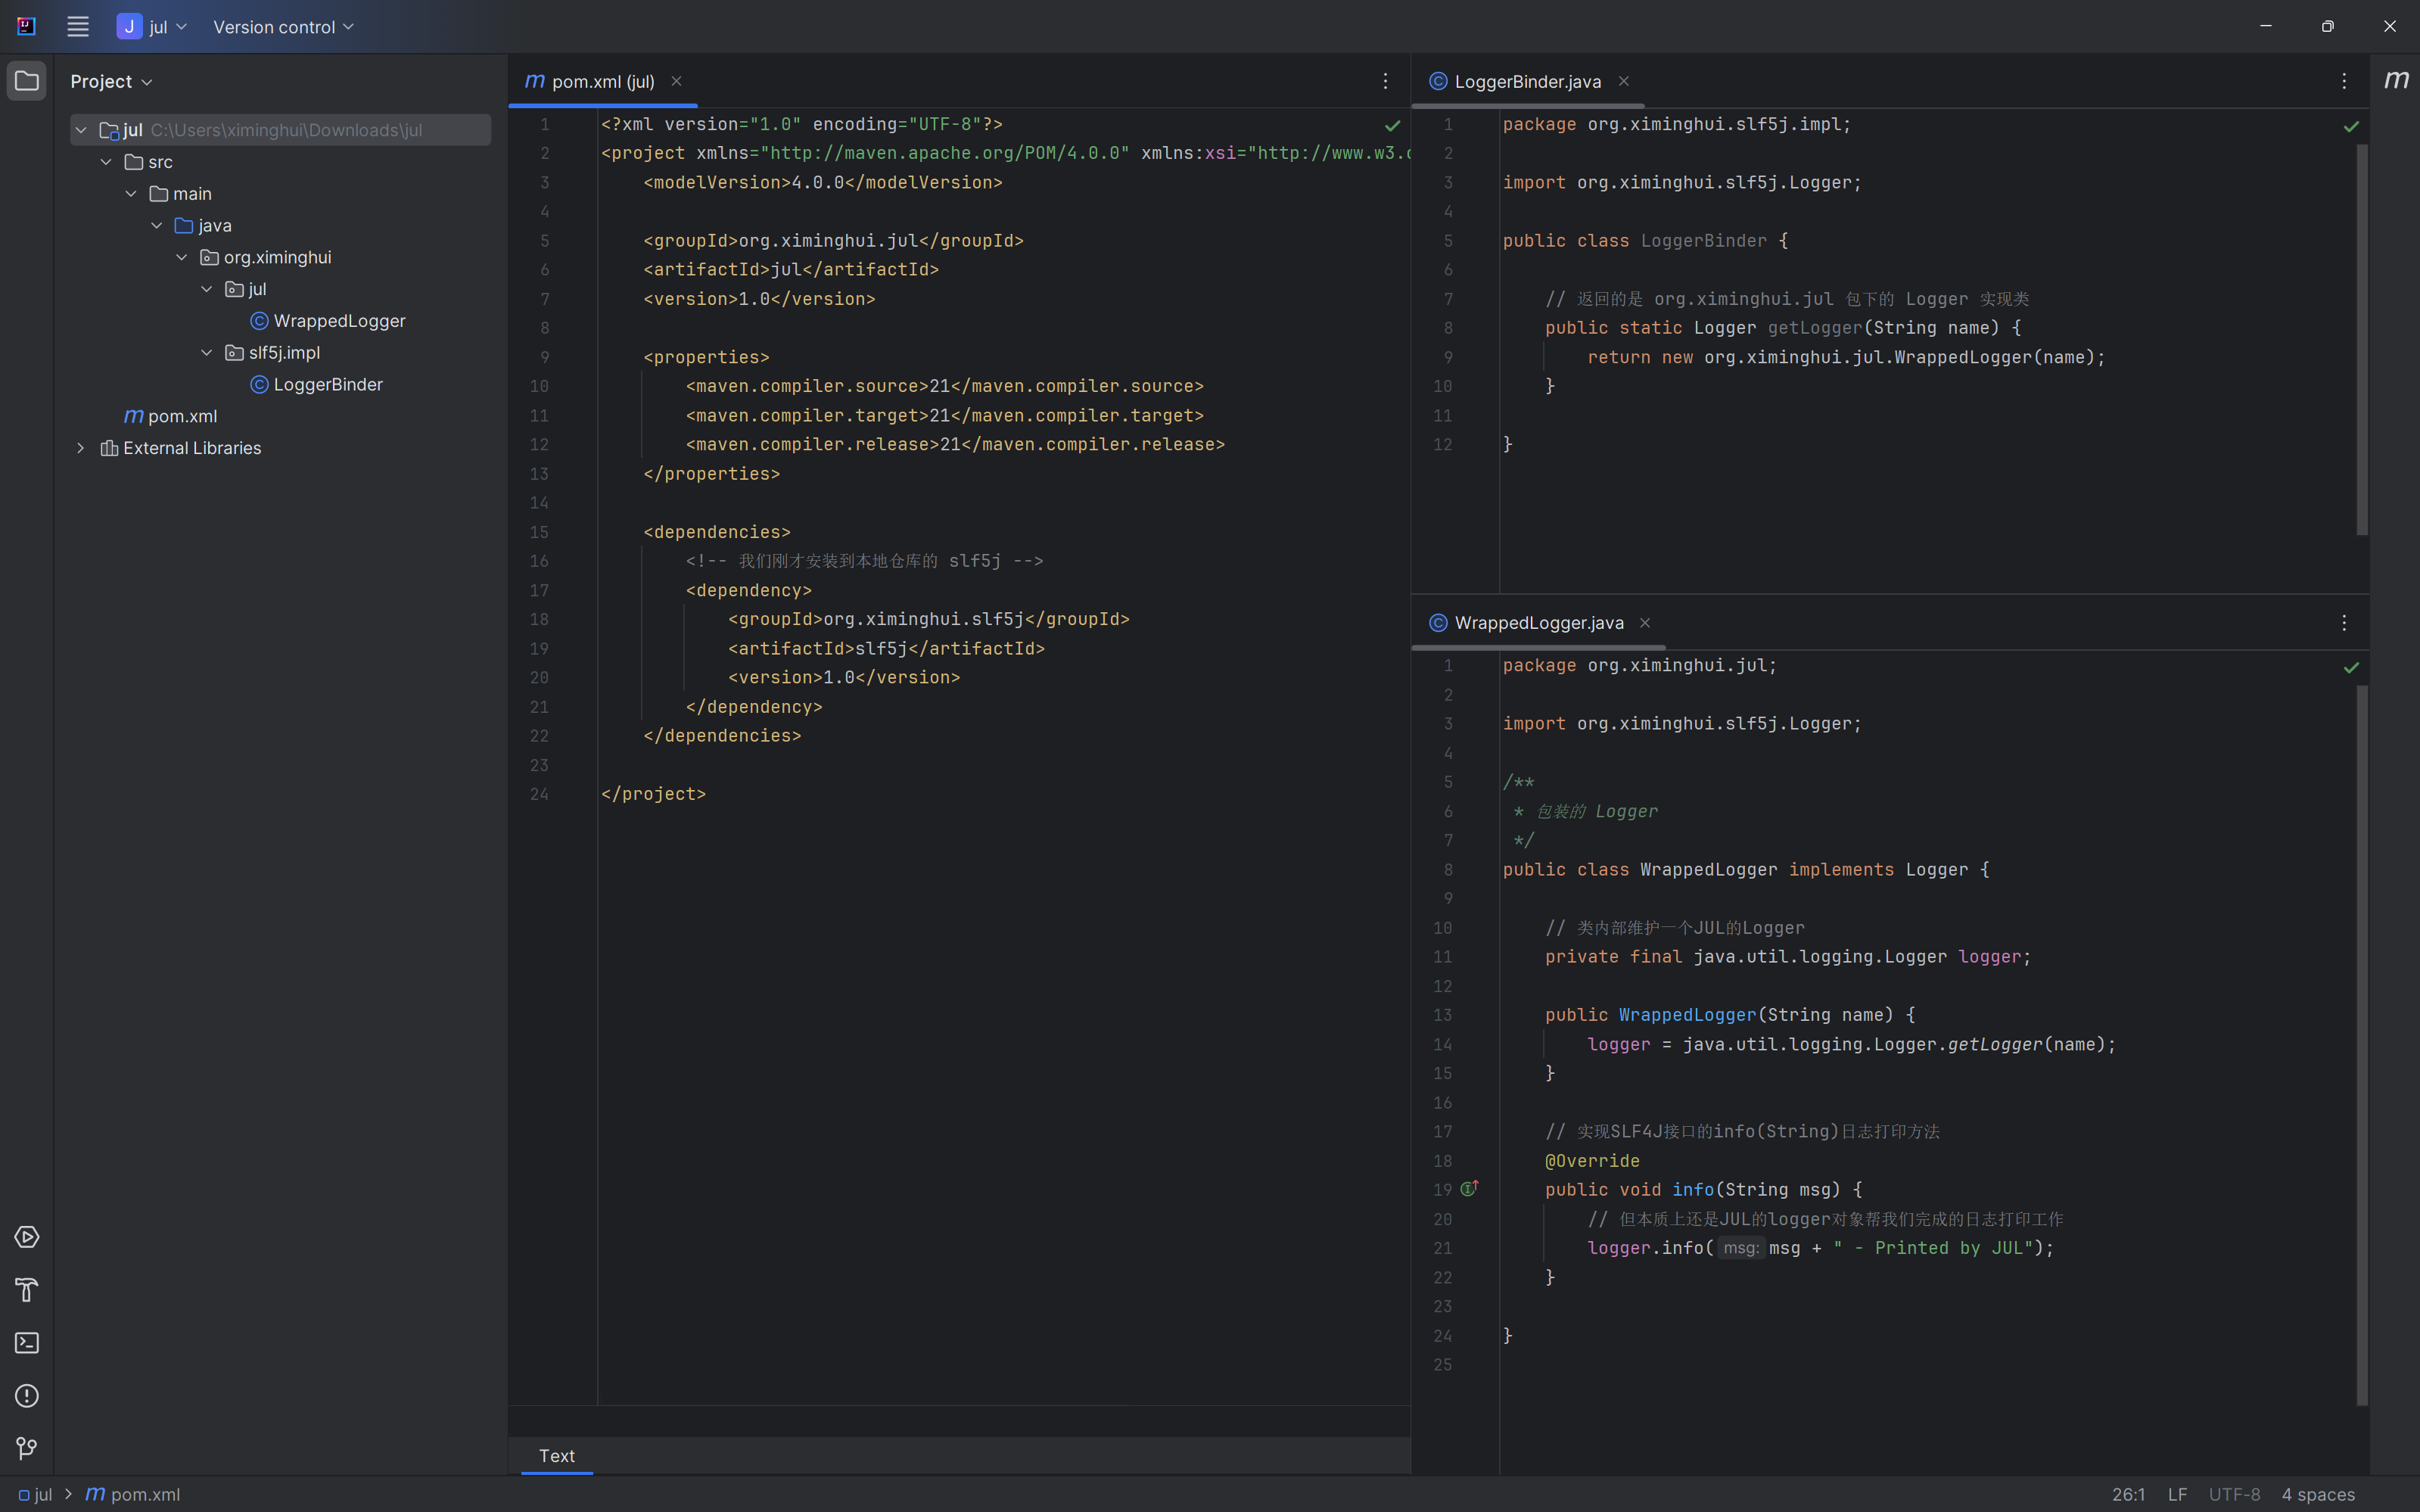Click the implements gutter icon at line 19
Screen dimensions: 2420x1512
pyautogui.click(x=1469, y=1188)
